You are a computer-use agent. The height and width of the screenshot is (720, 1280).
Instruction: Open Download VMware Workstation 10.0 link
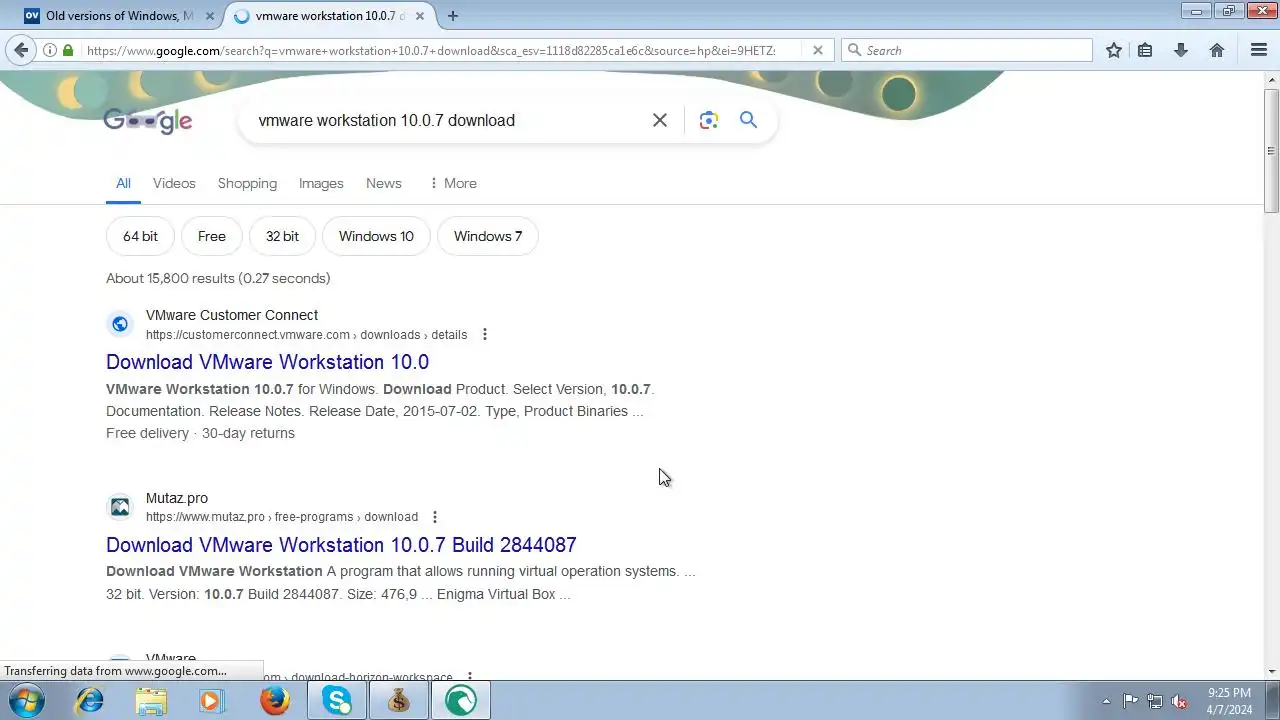[267, 362]
